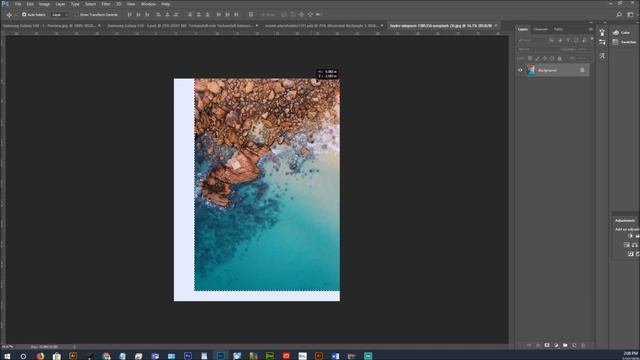
Task: Click the new adjustment layer icon
Action: coord(556,345)
